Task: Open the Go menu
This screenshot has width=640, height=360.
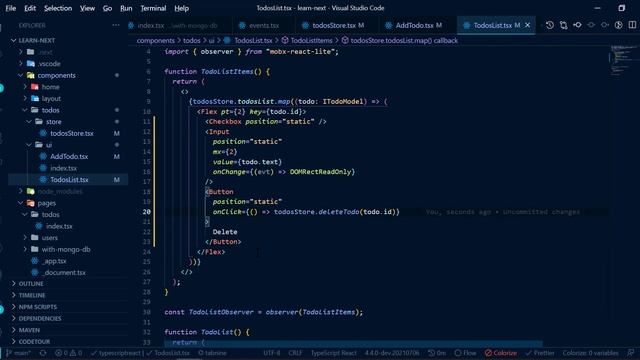Action: point(107,8)
